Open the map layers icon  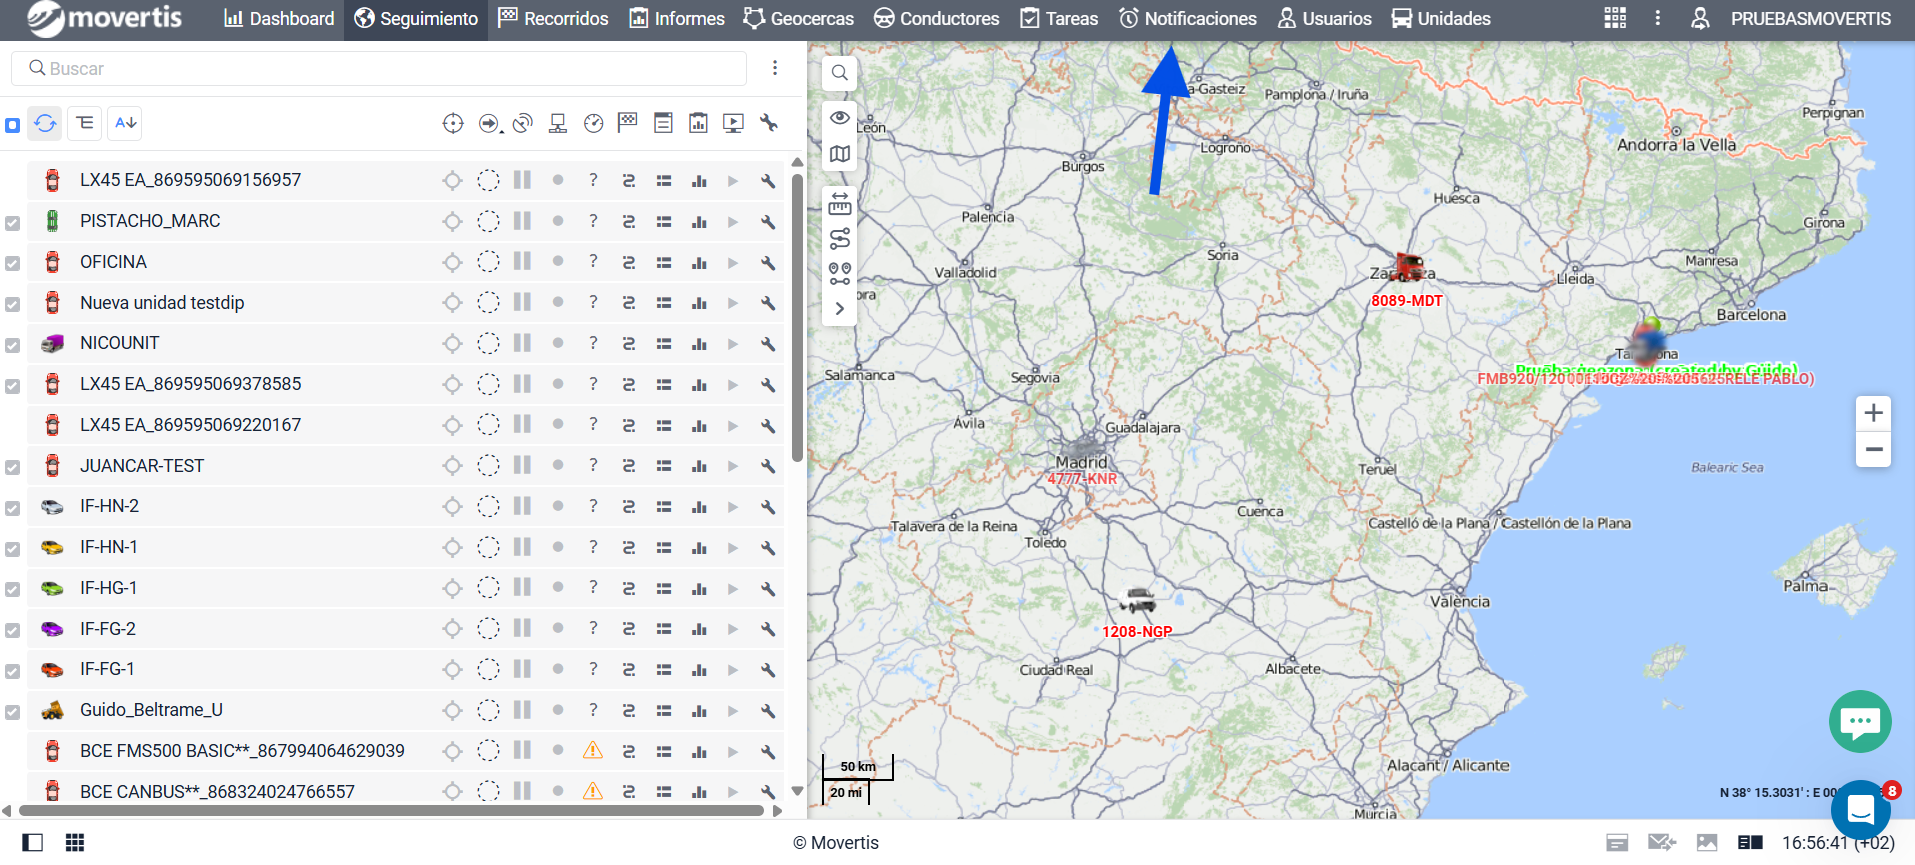coord(840,154)
